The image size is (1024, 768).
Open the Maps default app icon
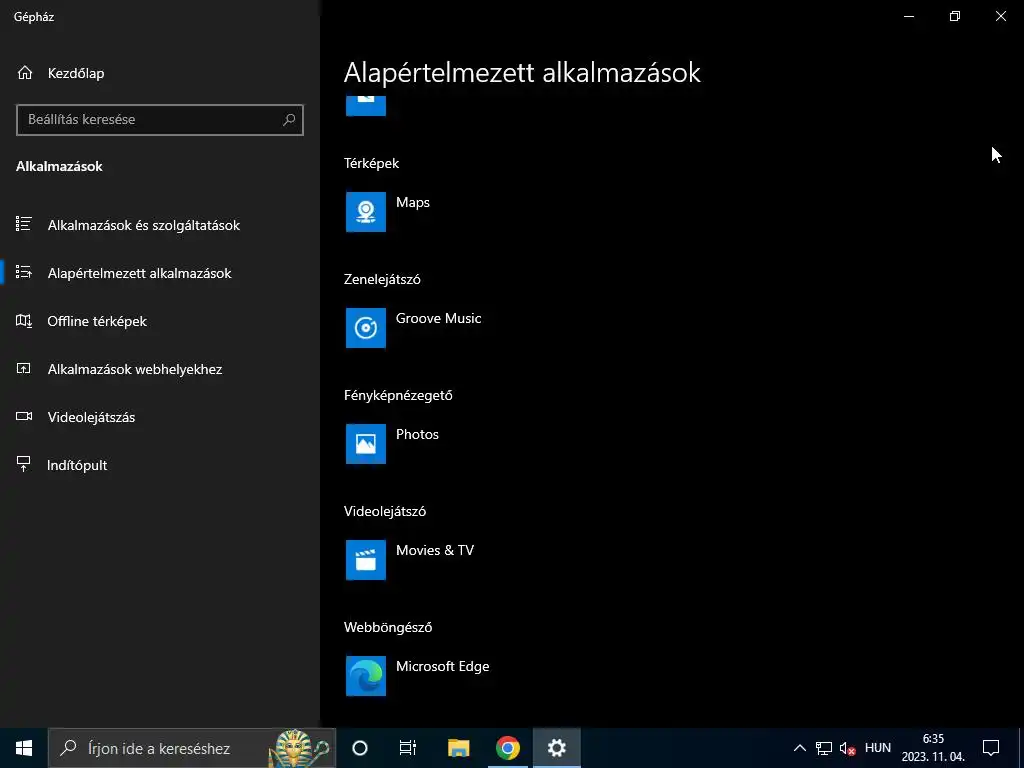(366, 212)
